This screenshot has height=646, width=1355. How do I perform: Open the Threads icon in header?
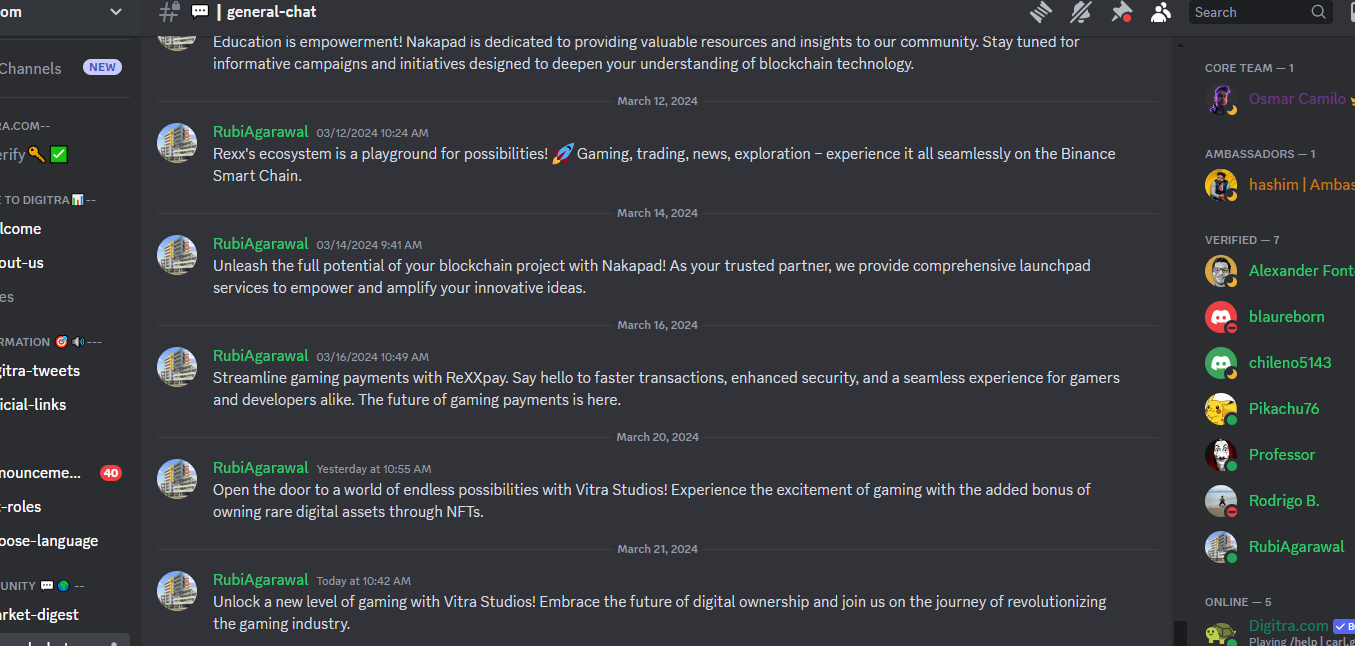pos(1041,12)
